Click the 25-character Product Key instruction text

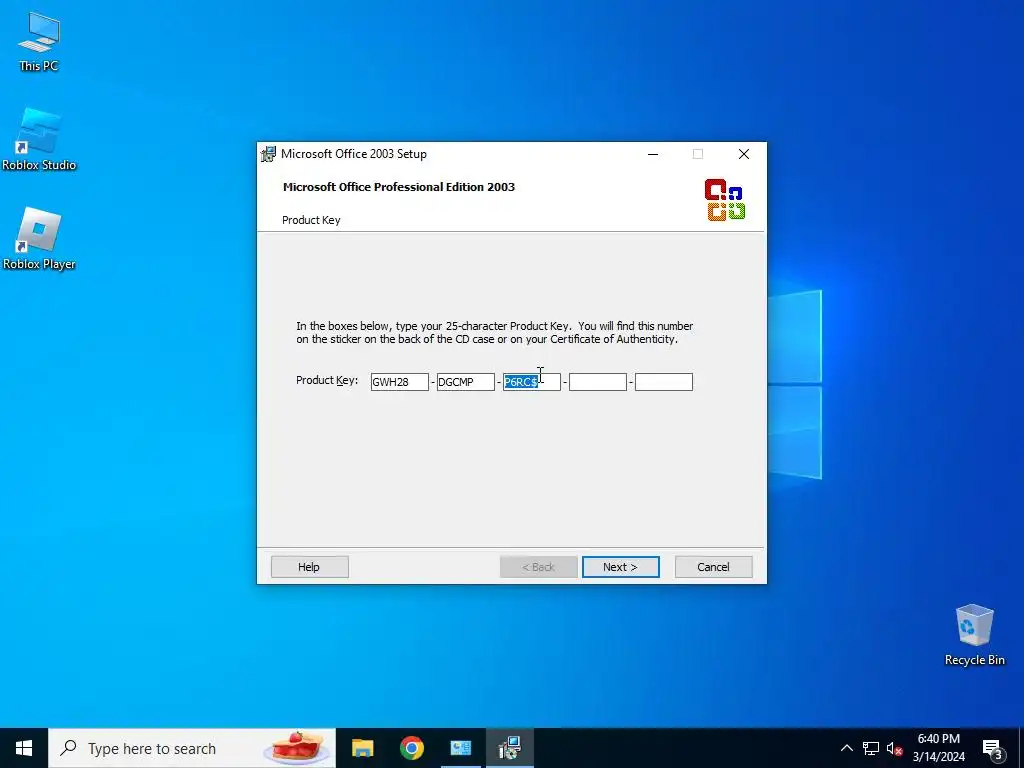[x=494, y=332]
